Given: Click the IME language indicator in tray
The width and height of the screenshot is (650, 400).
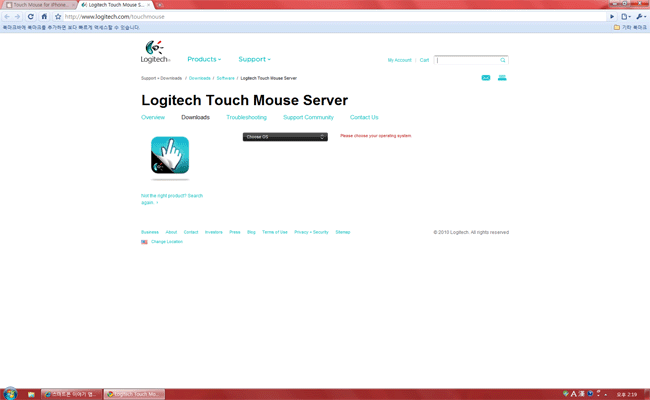Looking at the screenshot, I should (574, 394).
